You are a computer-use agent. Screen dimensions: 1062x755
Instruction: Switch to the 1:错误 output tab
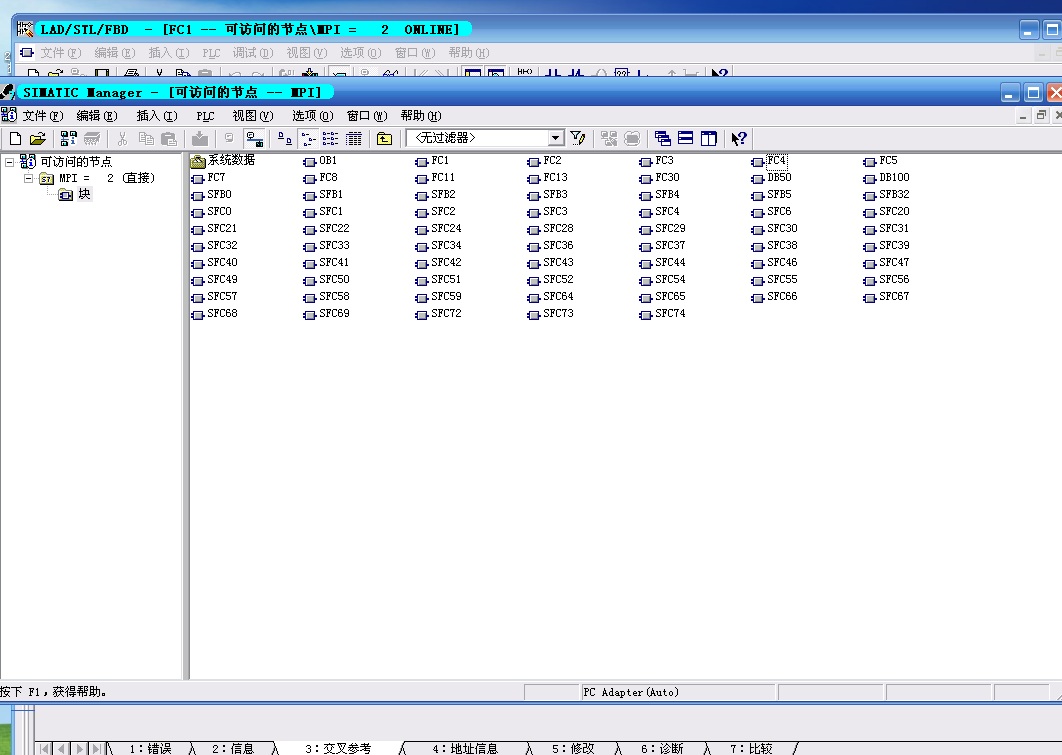150,748
